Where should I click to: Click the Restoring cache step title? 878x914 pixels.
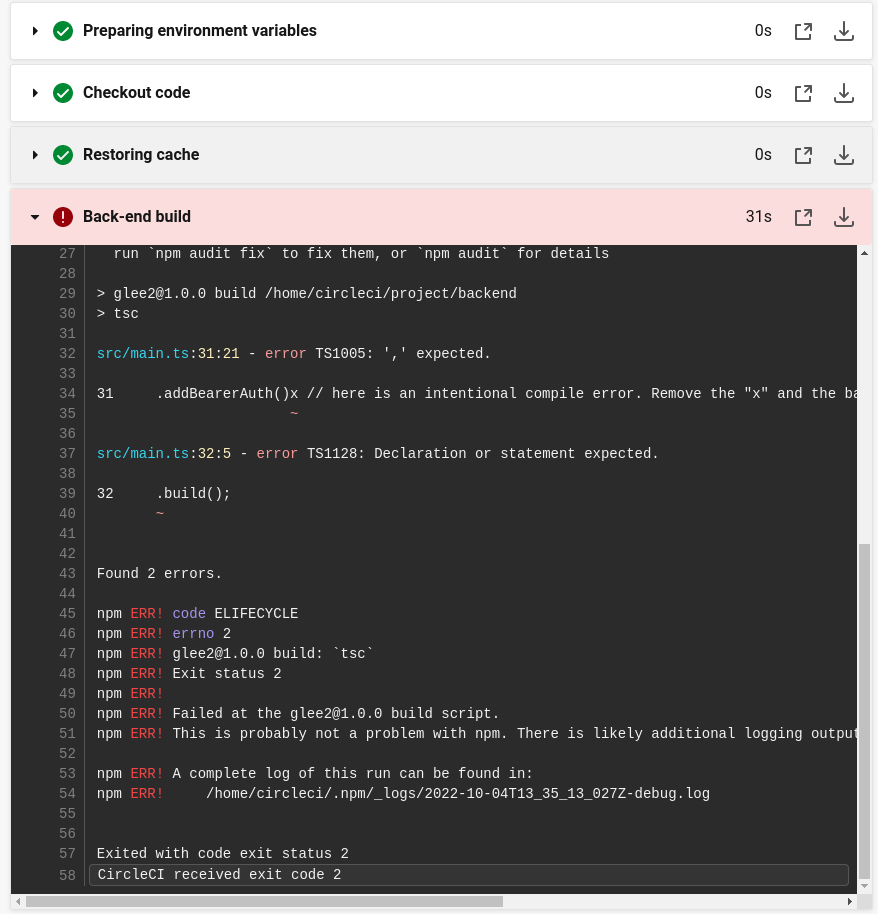[141, 154]
